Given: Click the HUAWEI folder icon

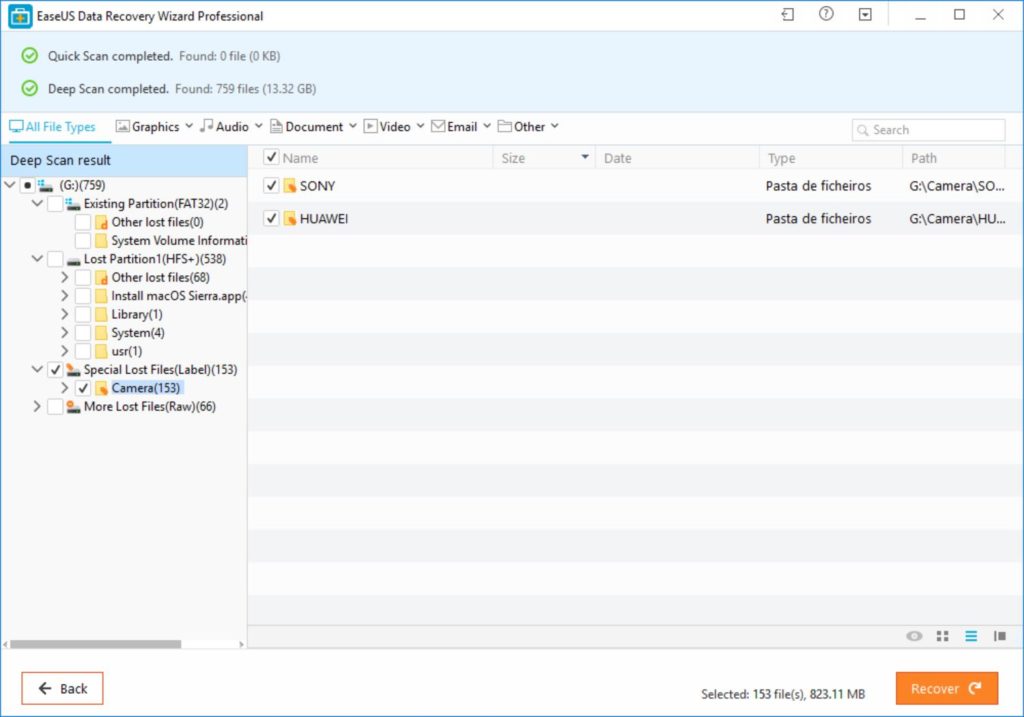Looking at the screenshot, I should pyautogui.click(x=290, y=219).
